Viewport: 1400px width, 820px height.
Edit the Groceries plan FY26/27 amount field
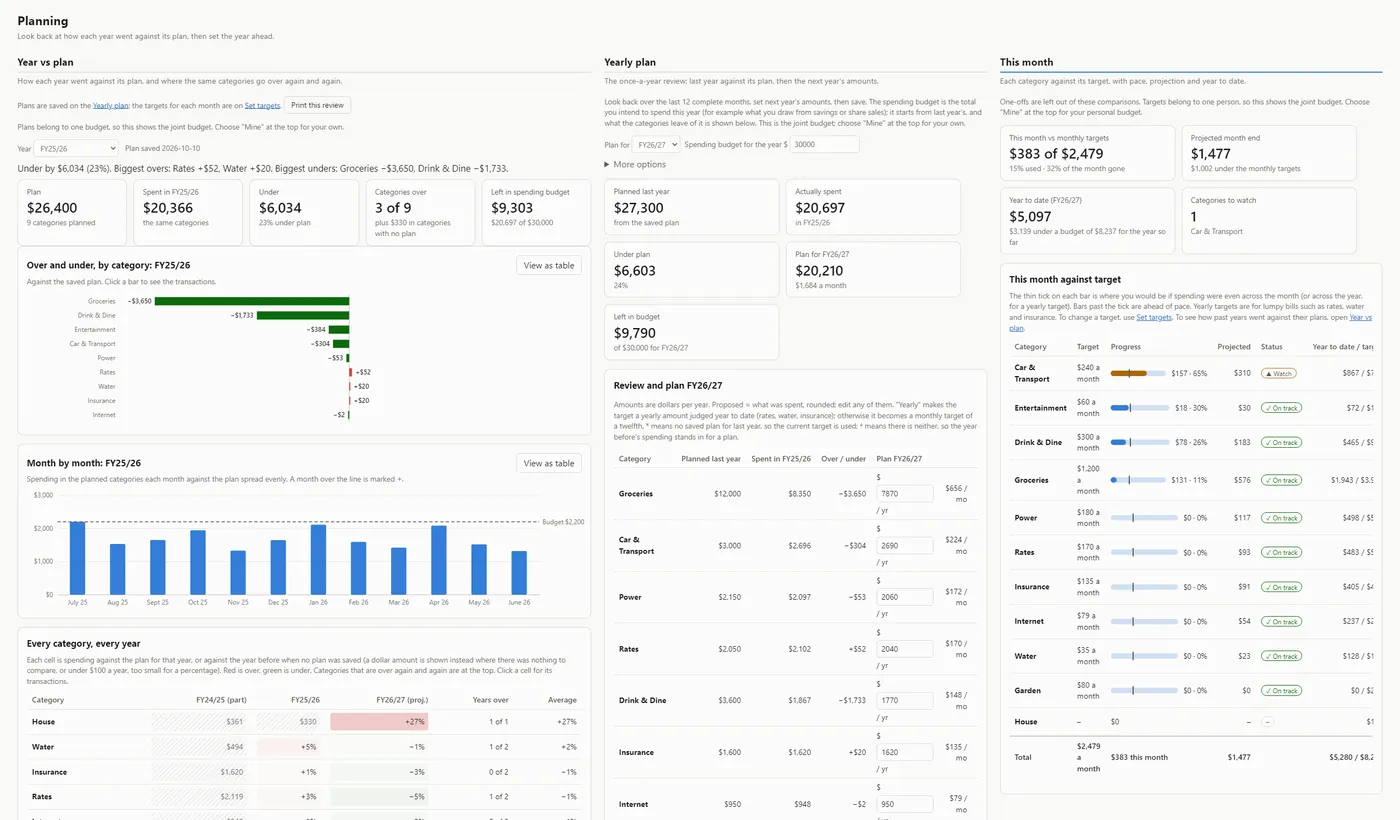[905, 492]
